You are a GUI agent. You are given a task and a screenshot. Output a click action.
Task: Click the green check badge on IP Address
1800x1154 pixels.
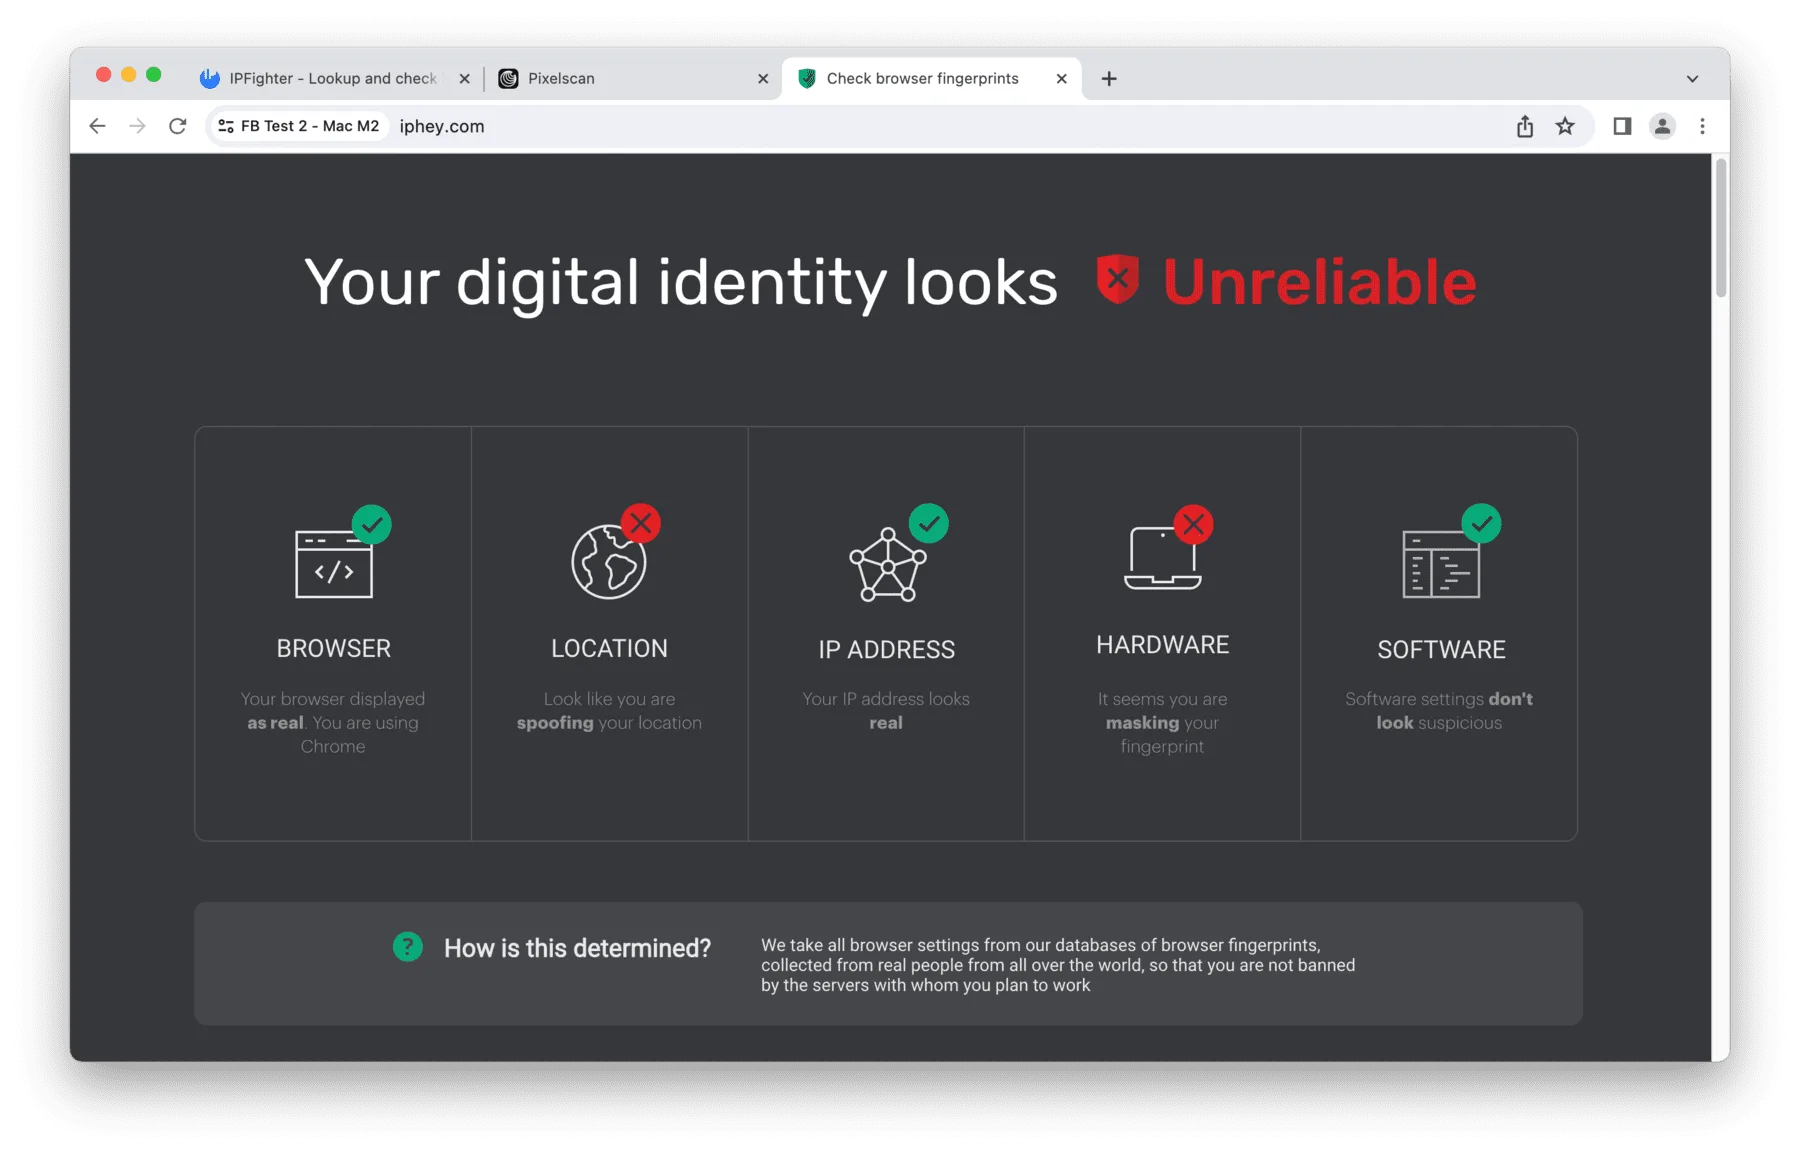(929, 523)
